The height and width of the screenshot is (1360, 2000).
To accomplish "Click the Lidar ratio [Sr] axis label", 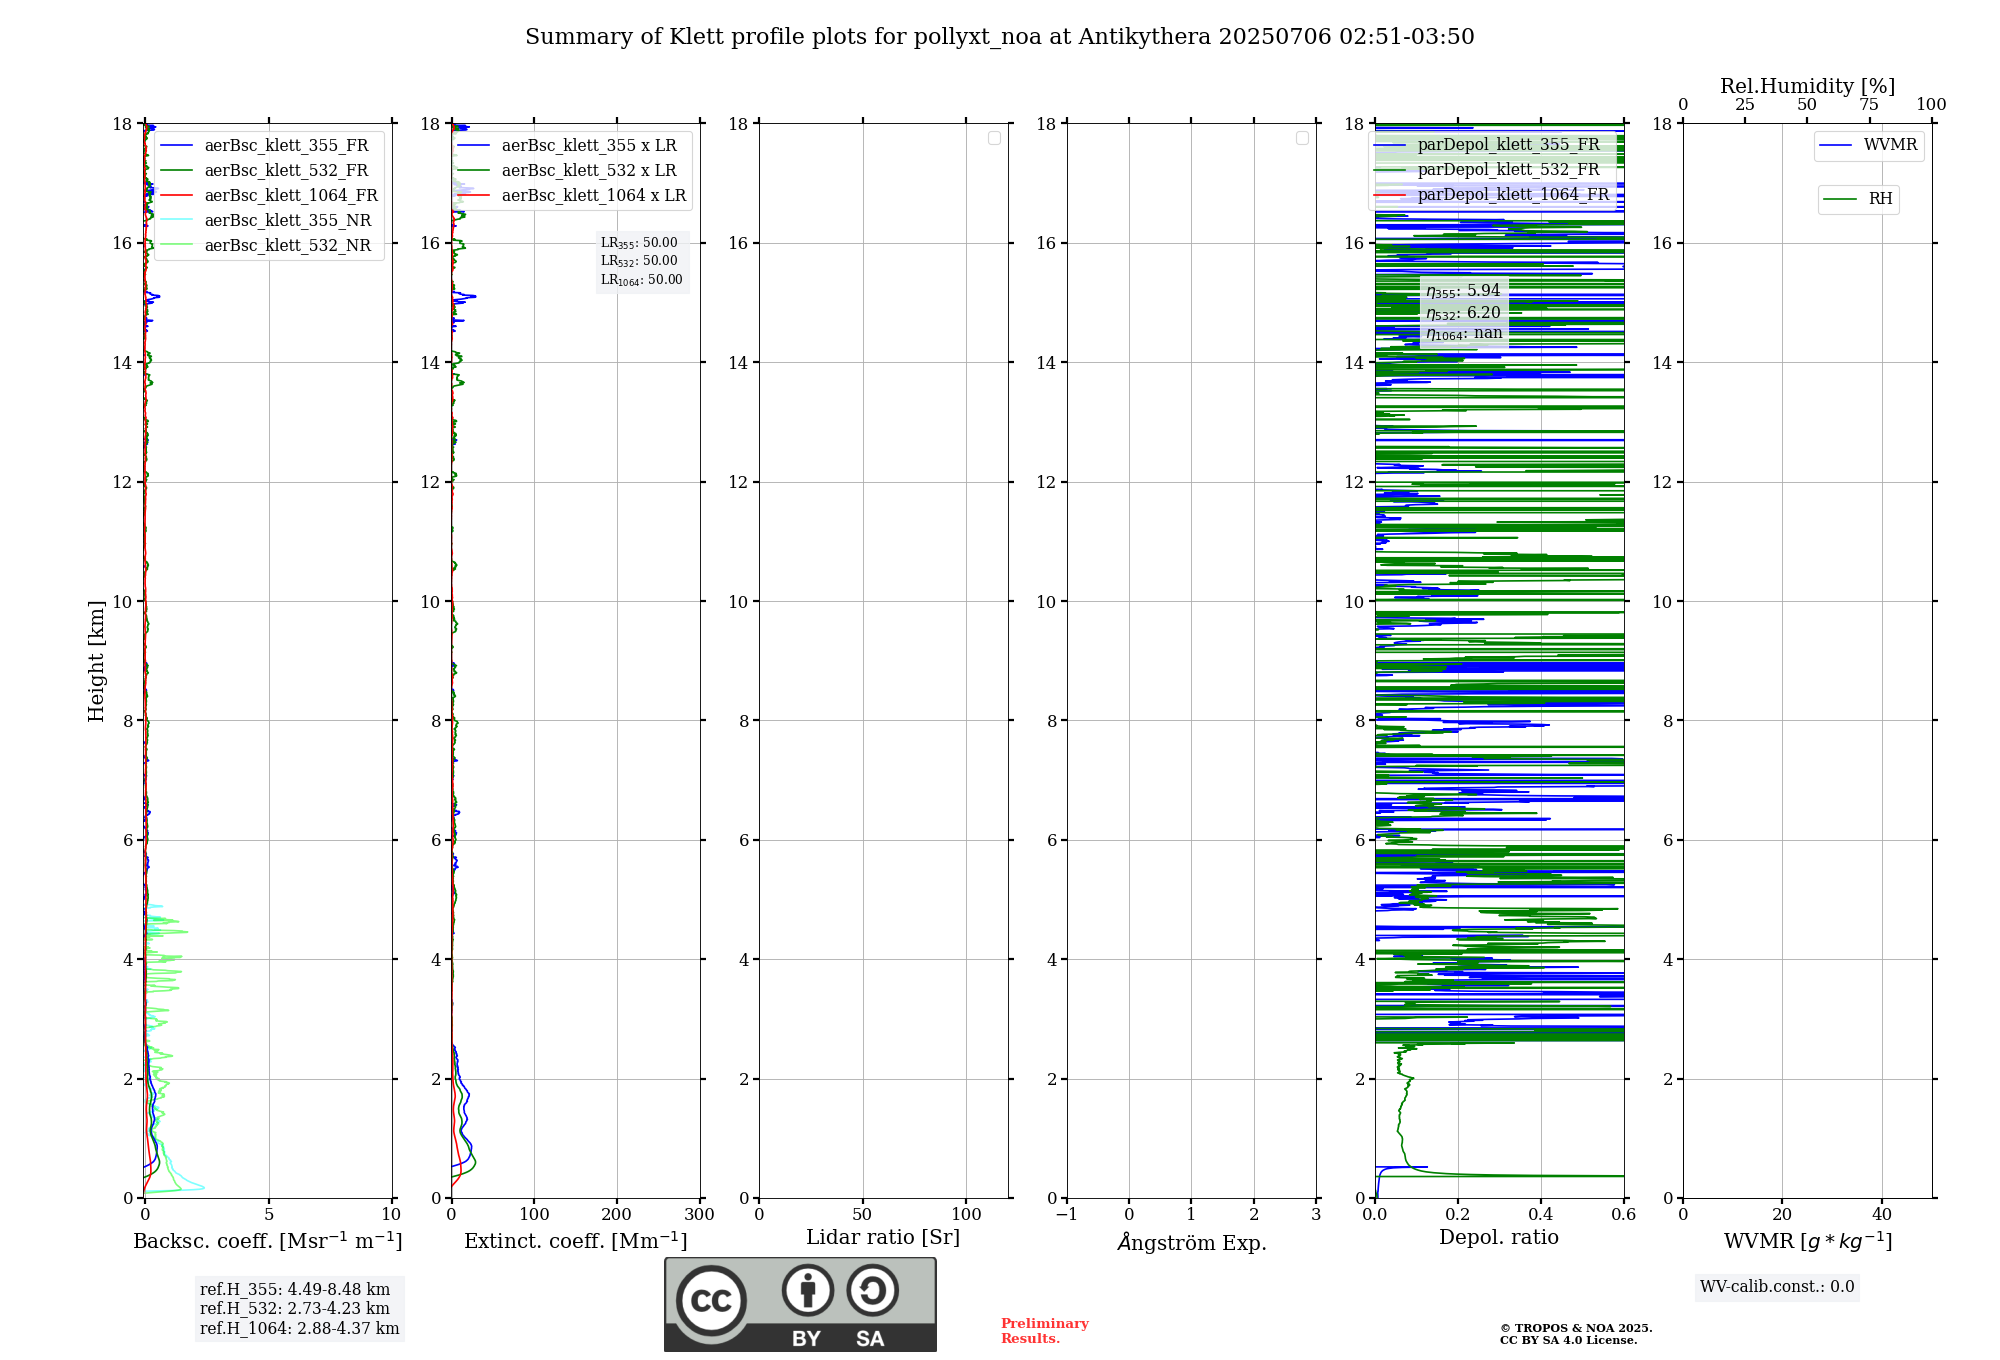I will pos(883,1238).
